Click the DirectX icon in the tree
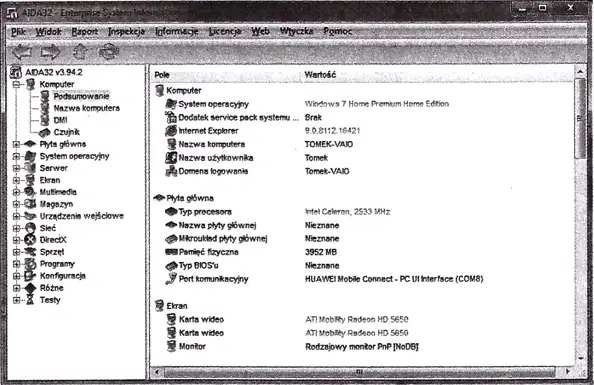The height and width of the screenshot is (385, 594). coord(30,240)
